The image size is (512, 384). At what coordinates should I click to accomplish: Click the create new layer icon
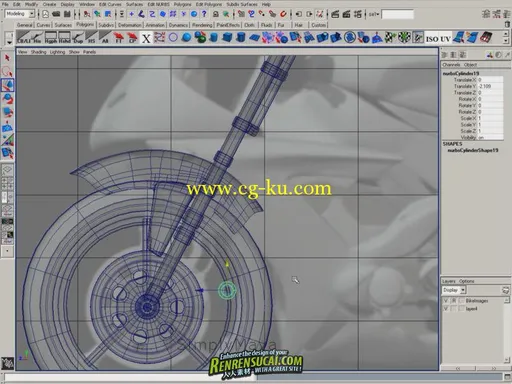click(x=506, y=290)
